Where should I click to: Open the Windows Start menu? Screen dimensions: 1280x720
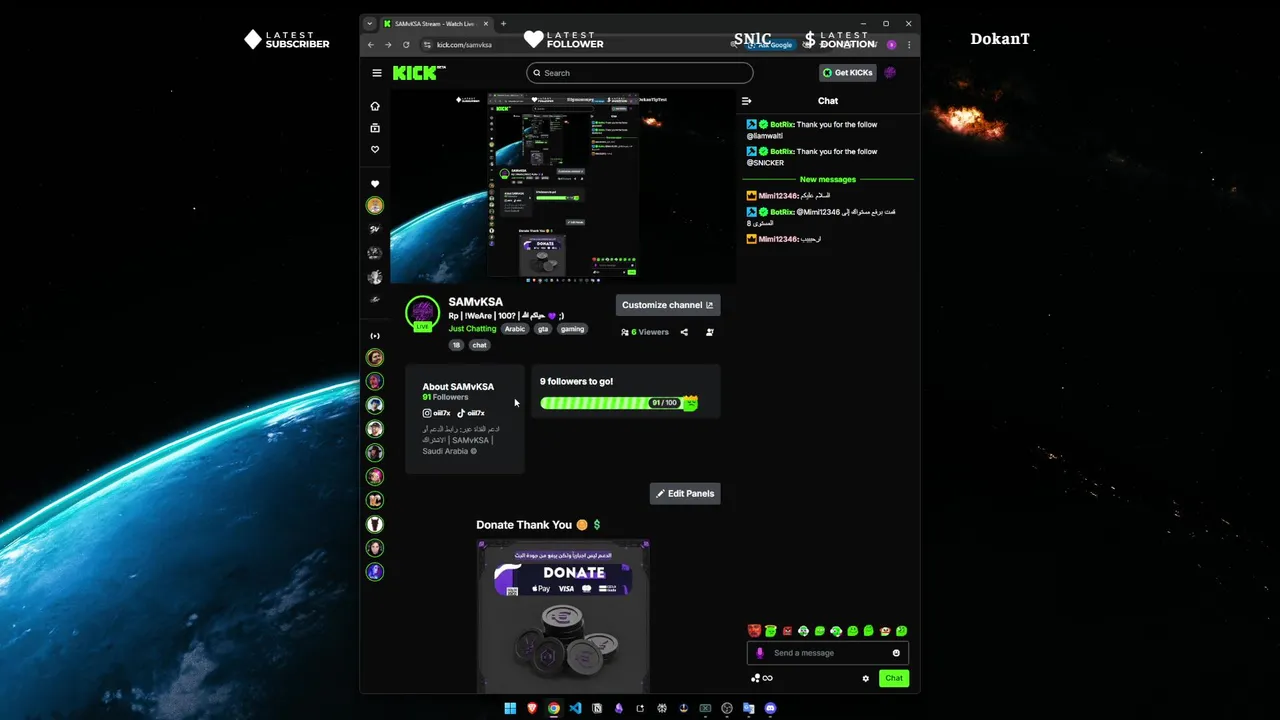pos(510,708)
